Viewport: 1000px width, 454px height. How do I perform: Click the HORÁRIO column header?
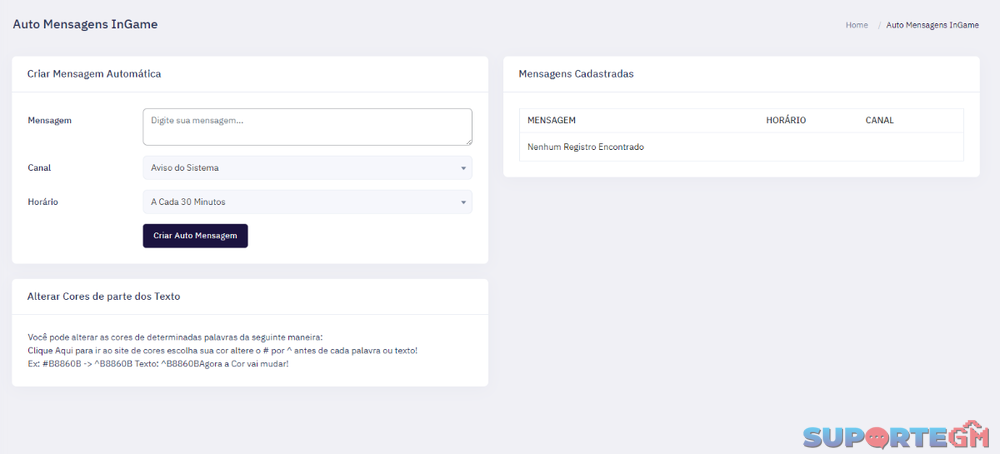[786, 120]
